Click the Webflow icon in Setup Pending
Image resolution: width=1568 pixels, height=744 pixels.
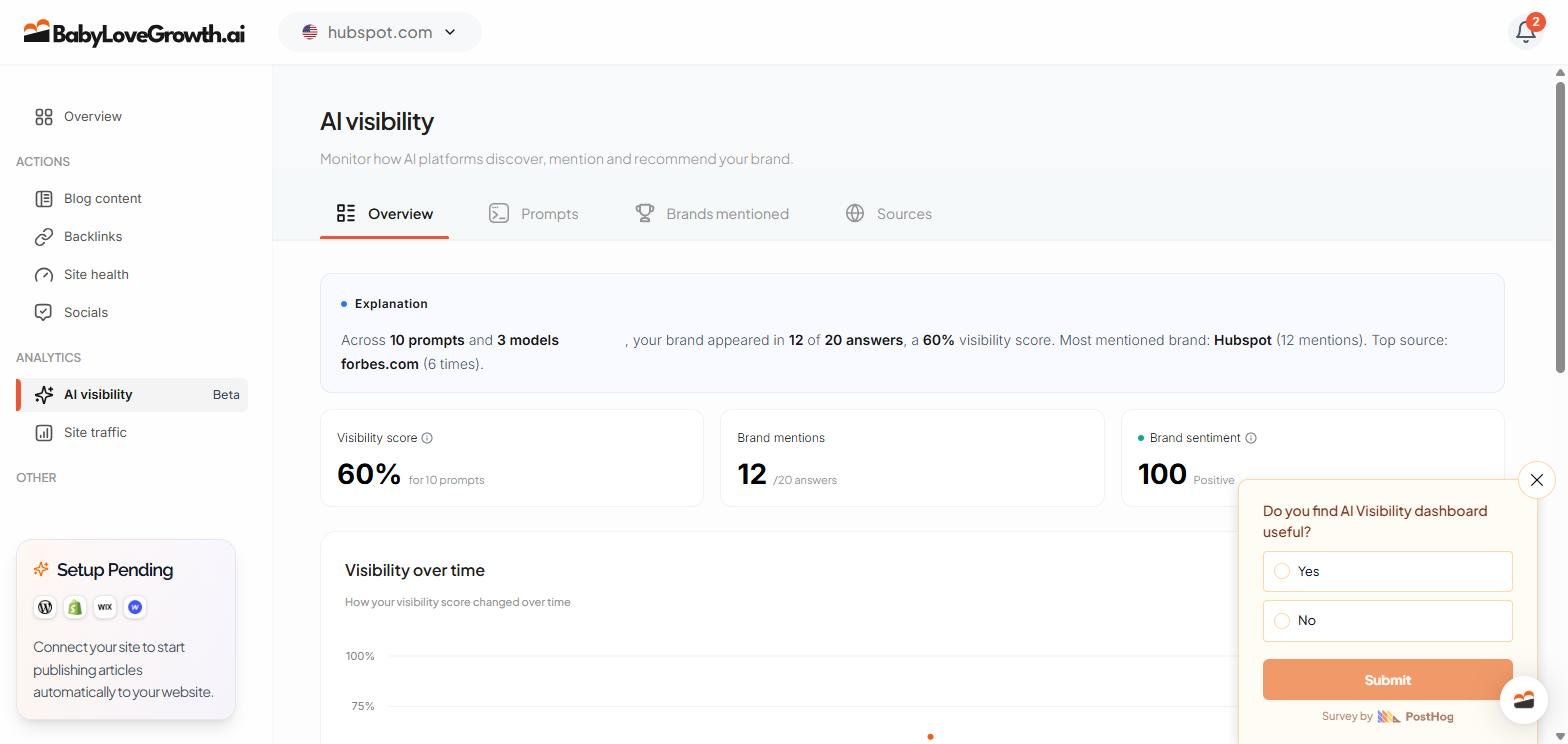(135, 607)
